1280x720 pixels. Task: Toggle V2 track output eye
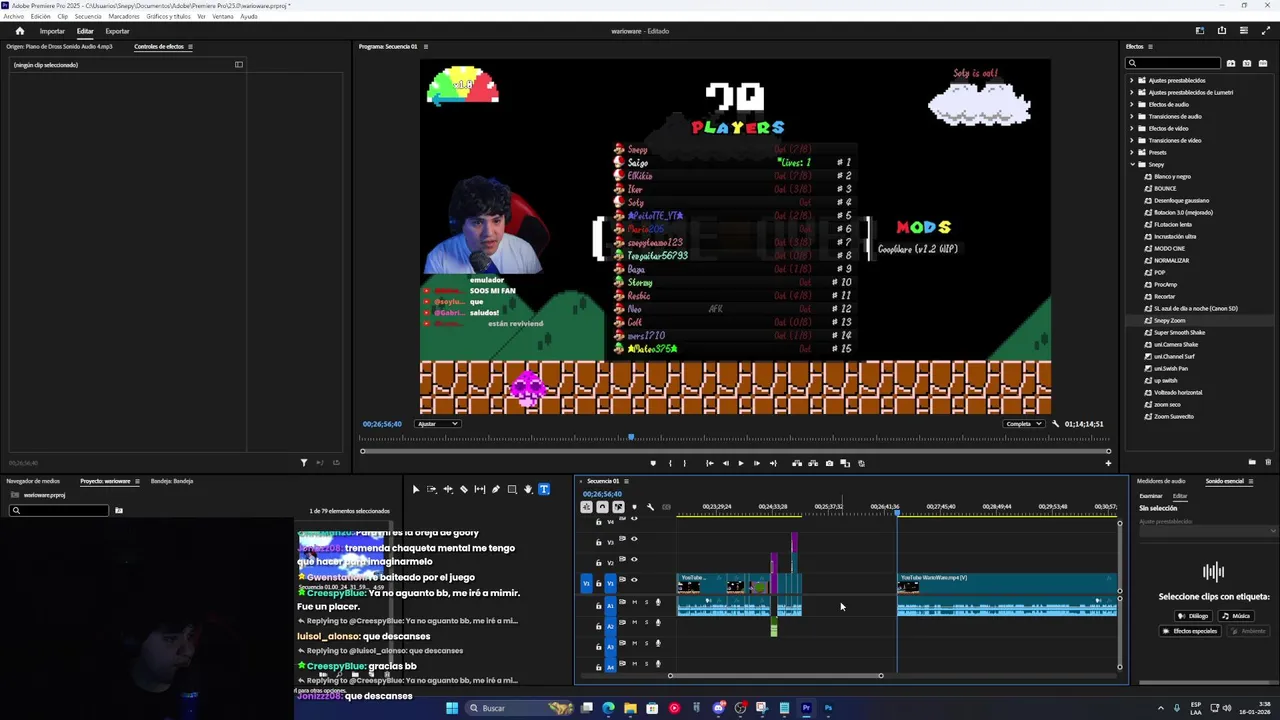(x=634, y=559)
